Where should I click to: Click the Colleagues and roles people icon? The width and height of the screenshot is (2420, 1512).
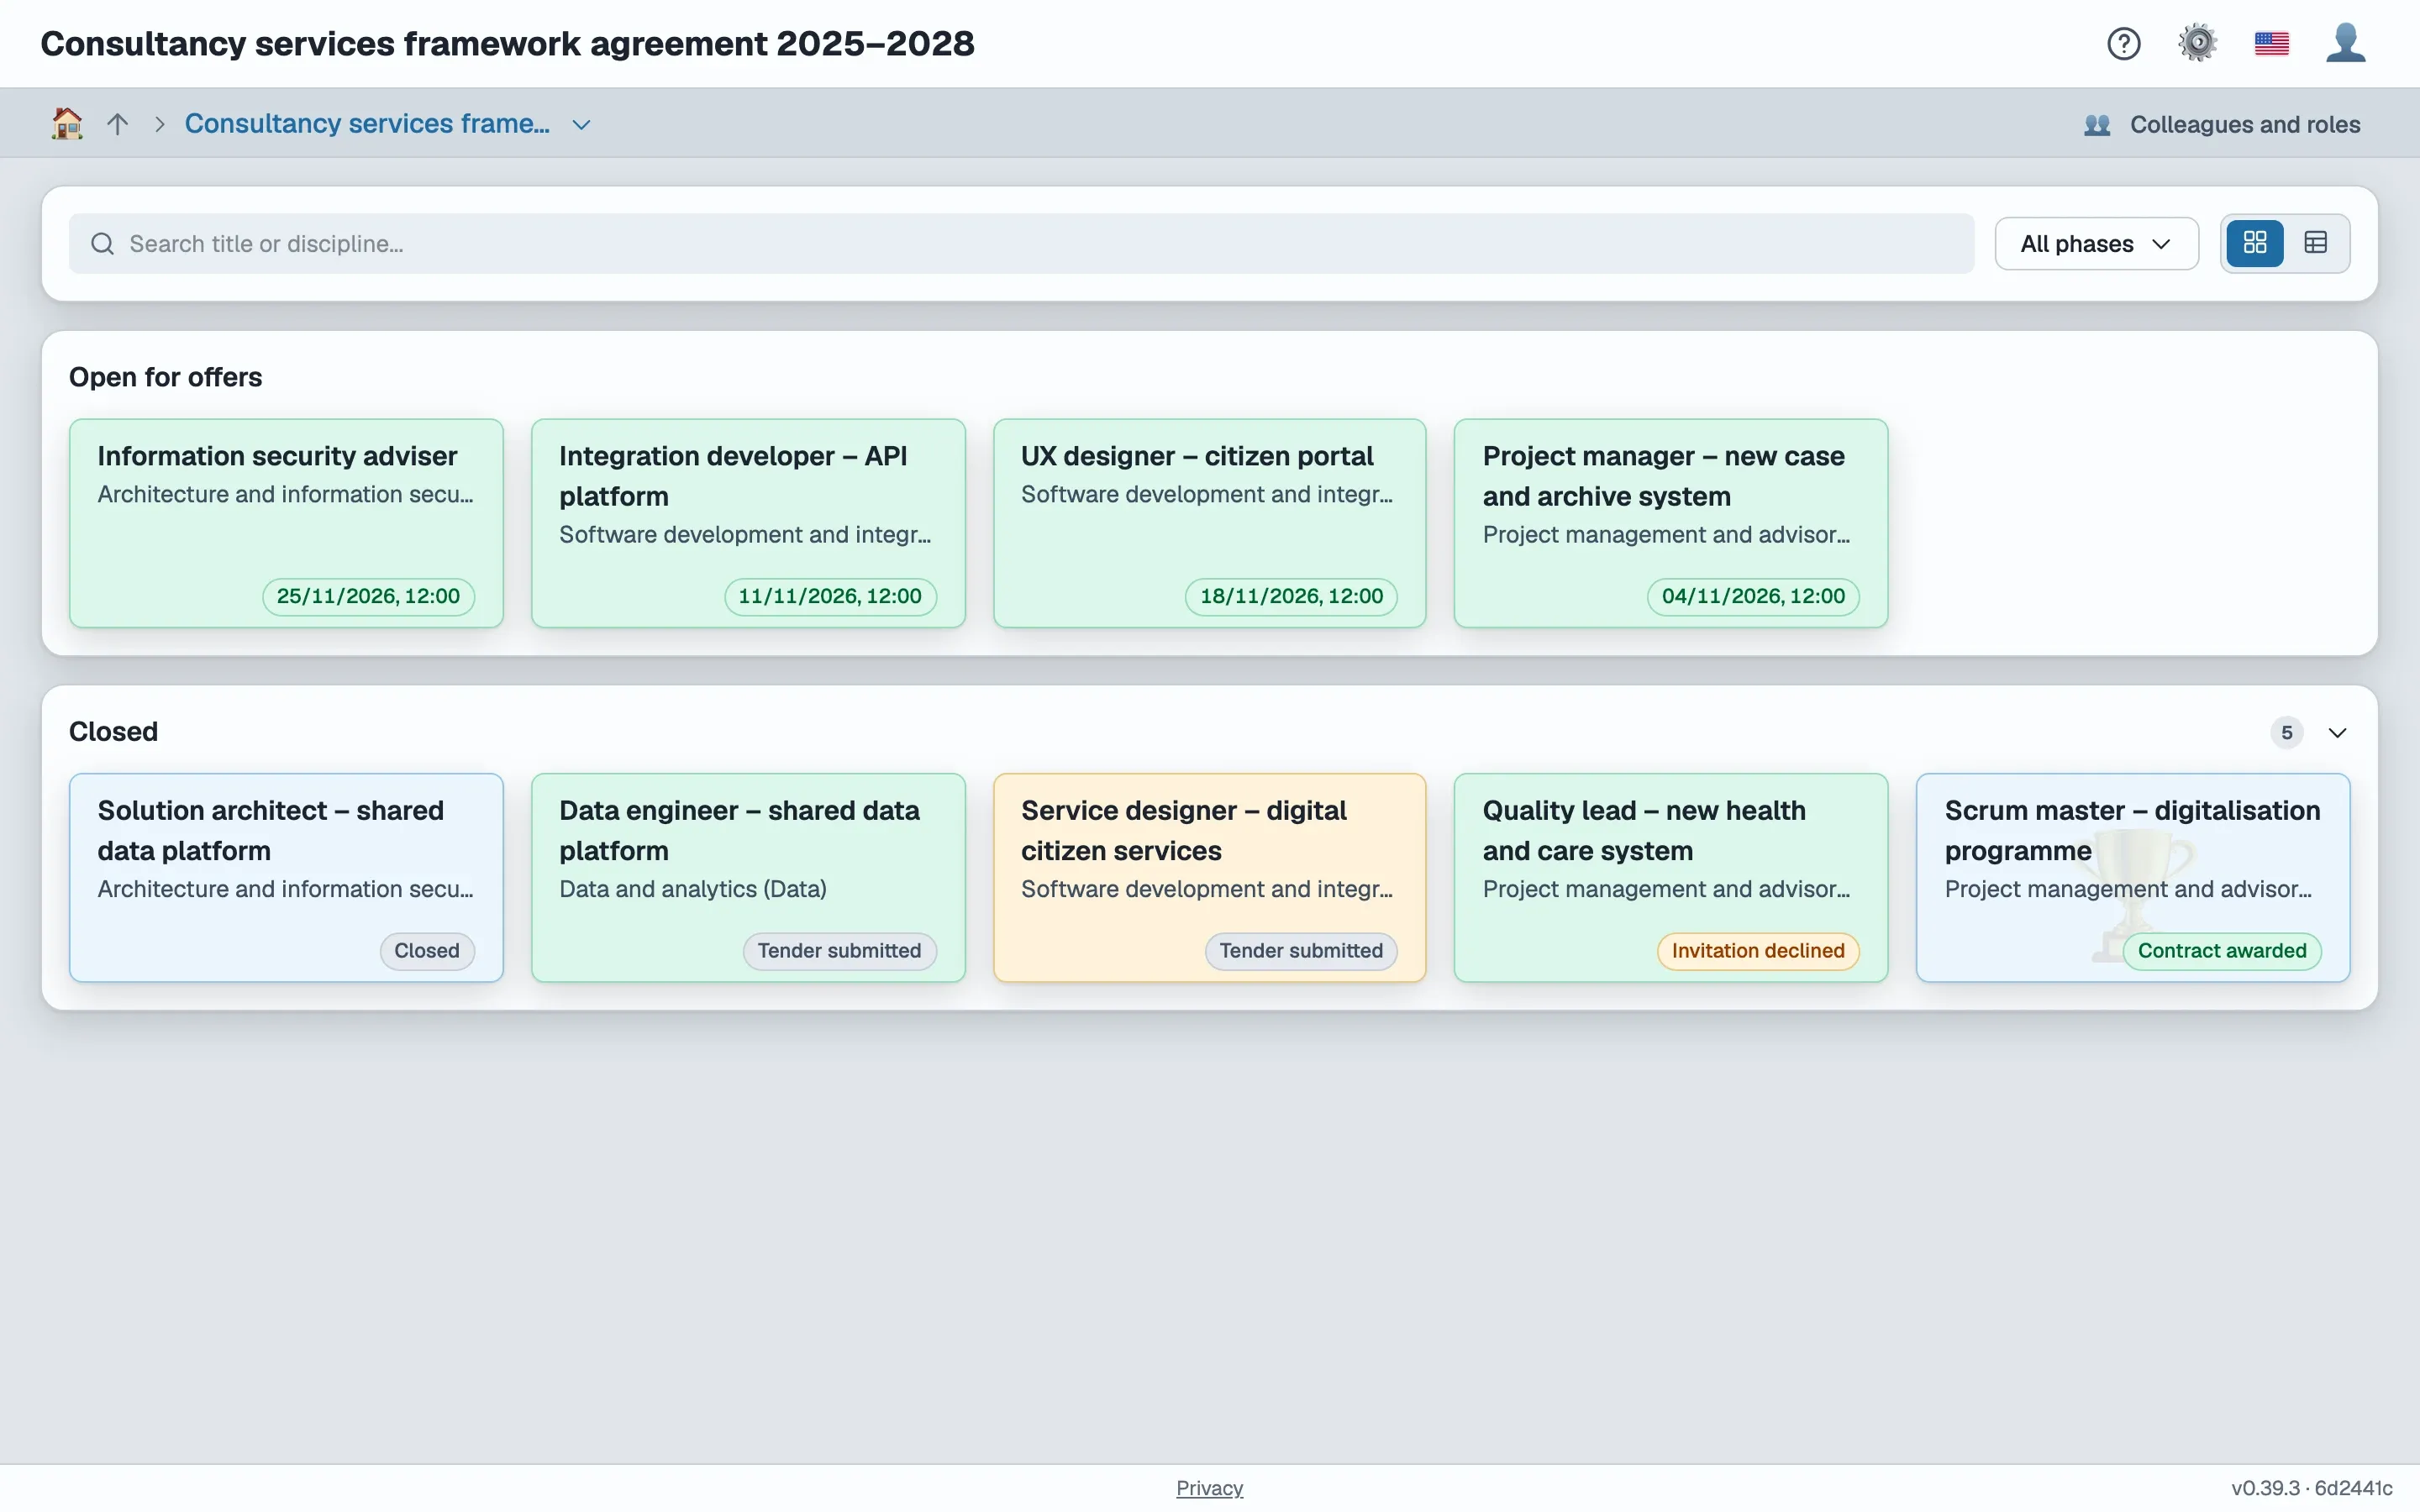coord(2097,125)
